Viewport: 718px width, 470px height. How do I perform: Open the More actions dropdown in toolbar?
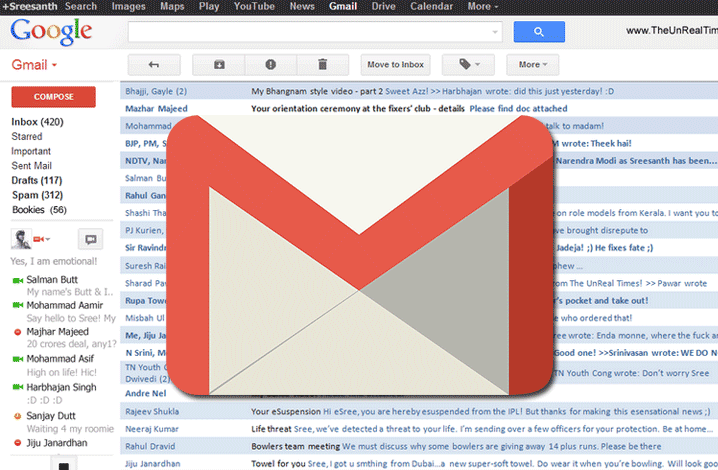click(x=533, y=65)
